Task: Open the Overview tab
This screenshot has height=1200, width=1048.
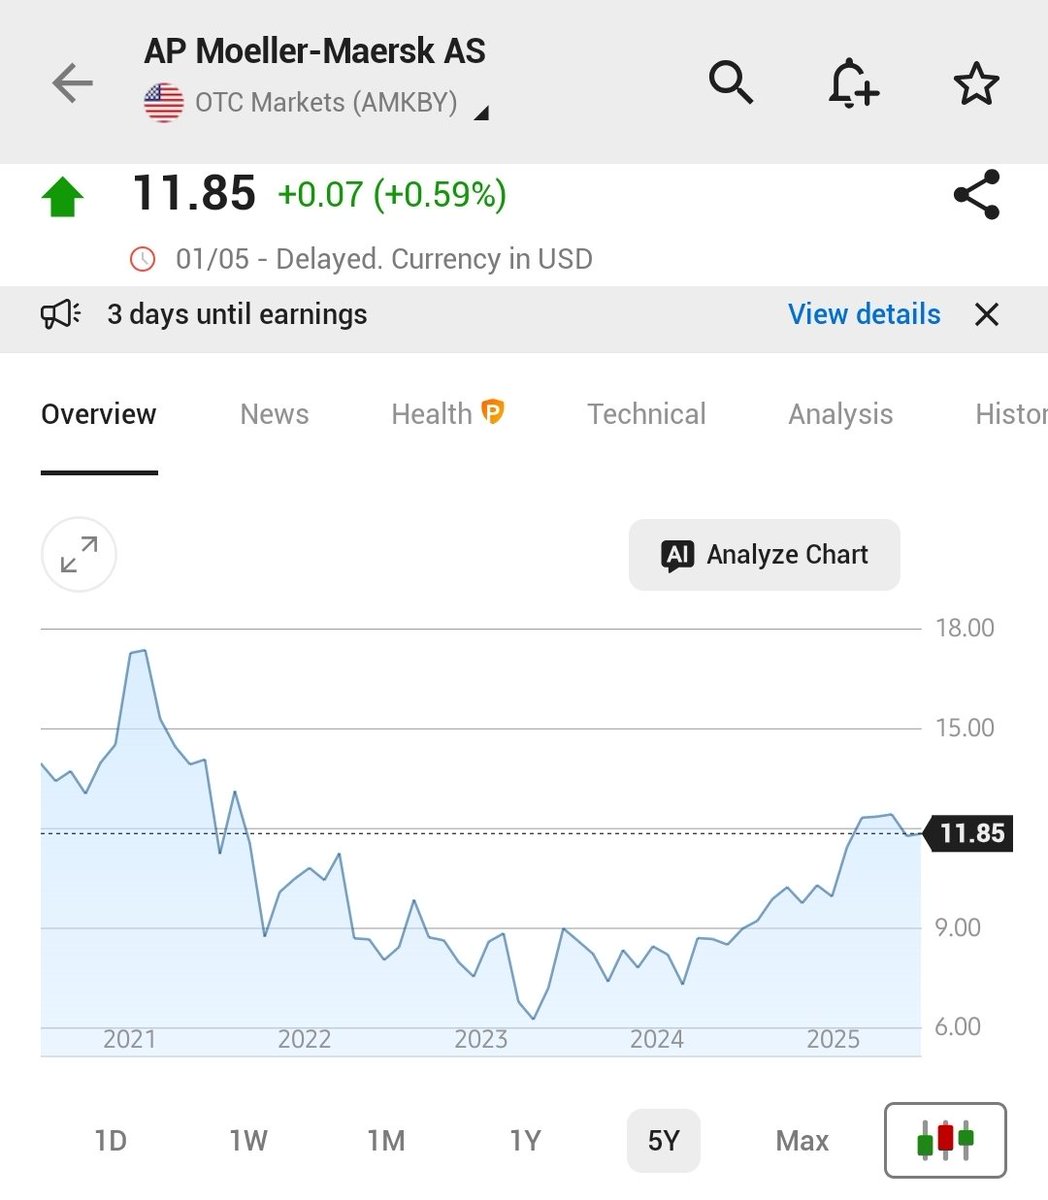Action: point(99,414)
